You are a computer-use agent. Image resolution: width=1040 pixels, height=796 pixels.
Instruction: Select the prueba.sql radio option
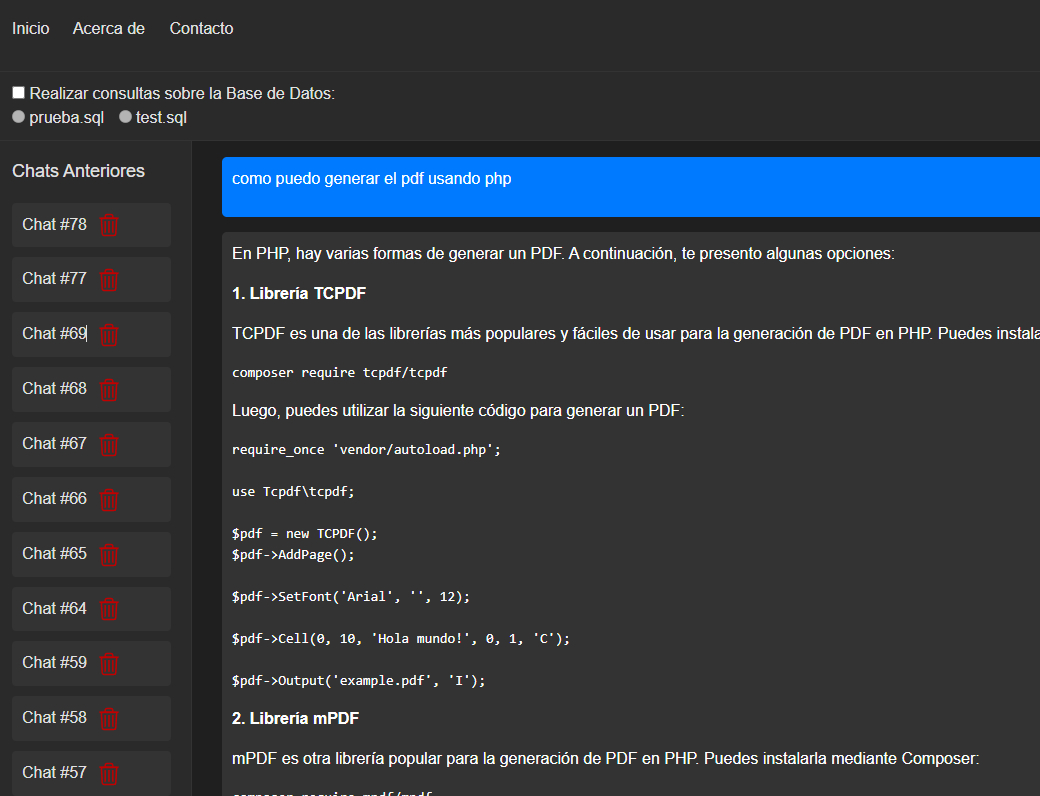pyautogui.click(x=19, y=117)
